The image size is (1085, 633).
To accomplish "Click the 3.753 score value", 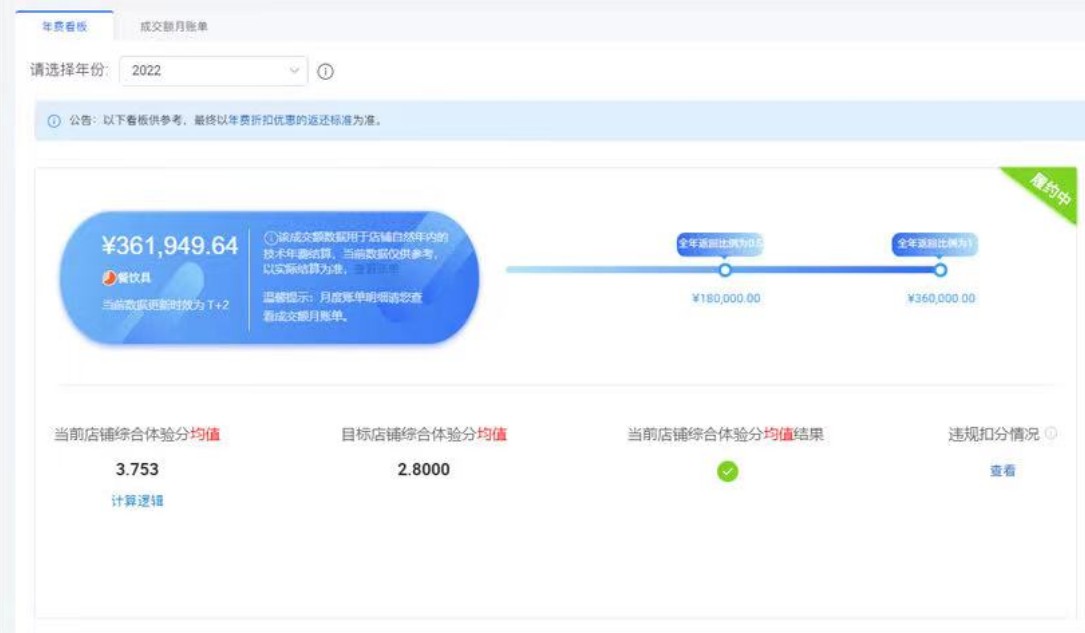I will [x=137, y=470].
